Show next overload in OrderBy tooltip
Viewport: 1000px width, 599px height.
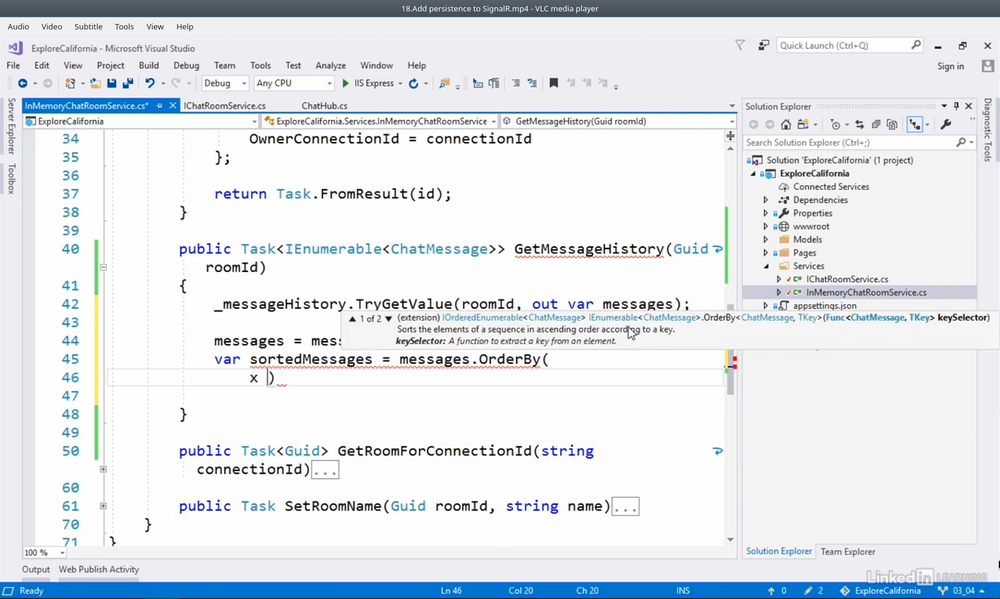388,318
